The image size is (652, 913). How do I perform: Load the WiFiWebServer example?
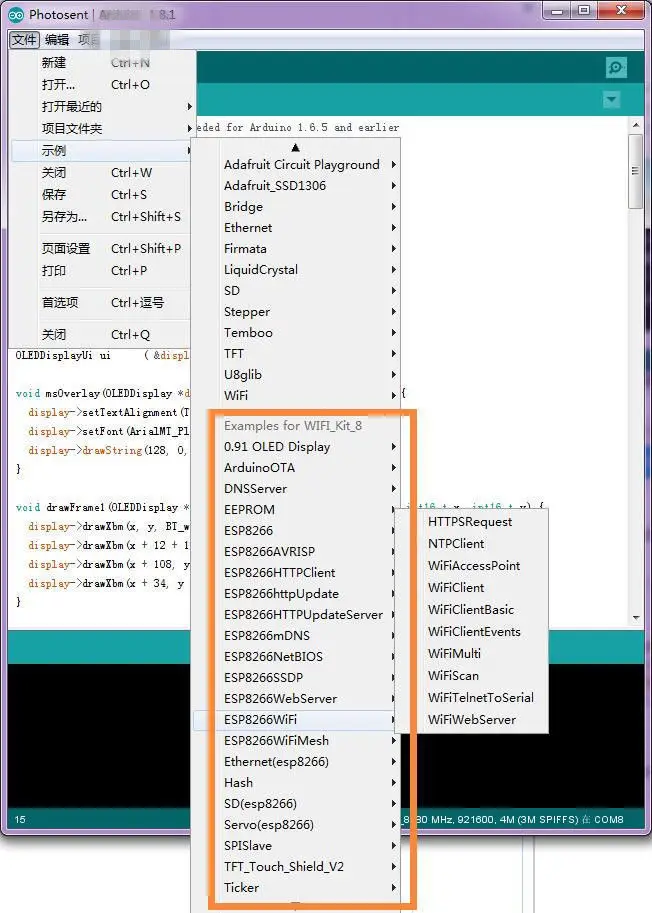coord(472,720)
